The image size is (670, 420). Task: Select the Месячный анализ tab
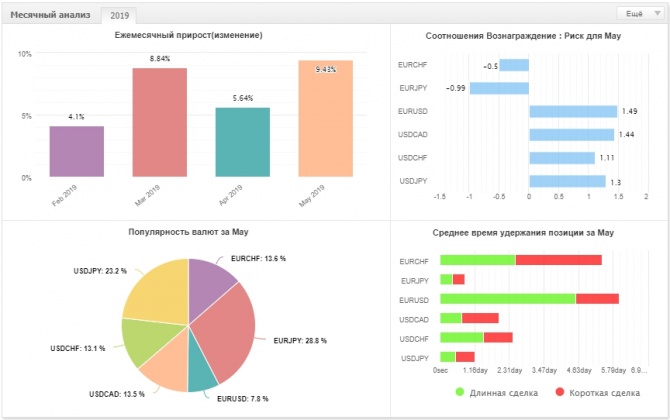pyautogui.click(x=50, y=15)
